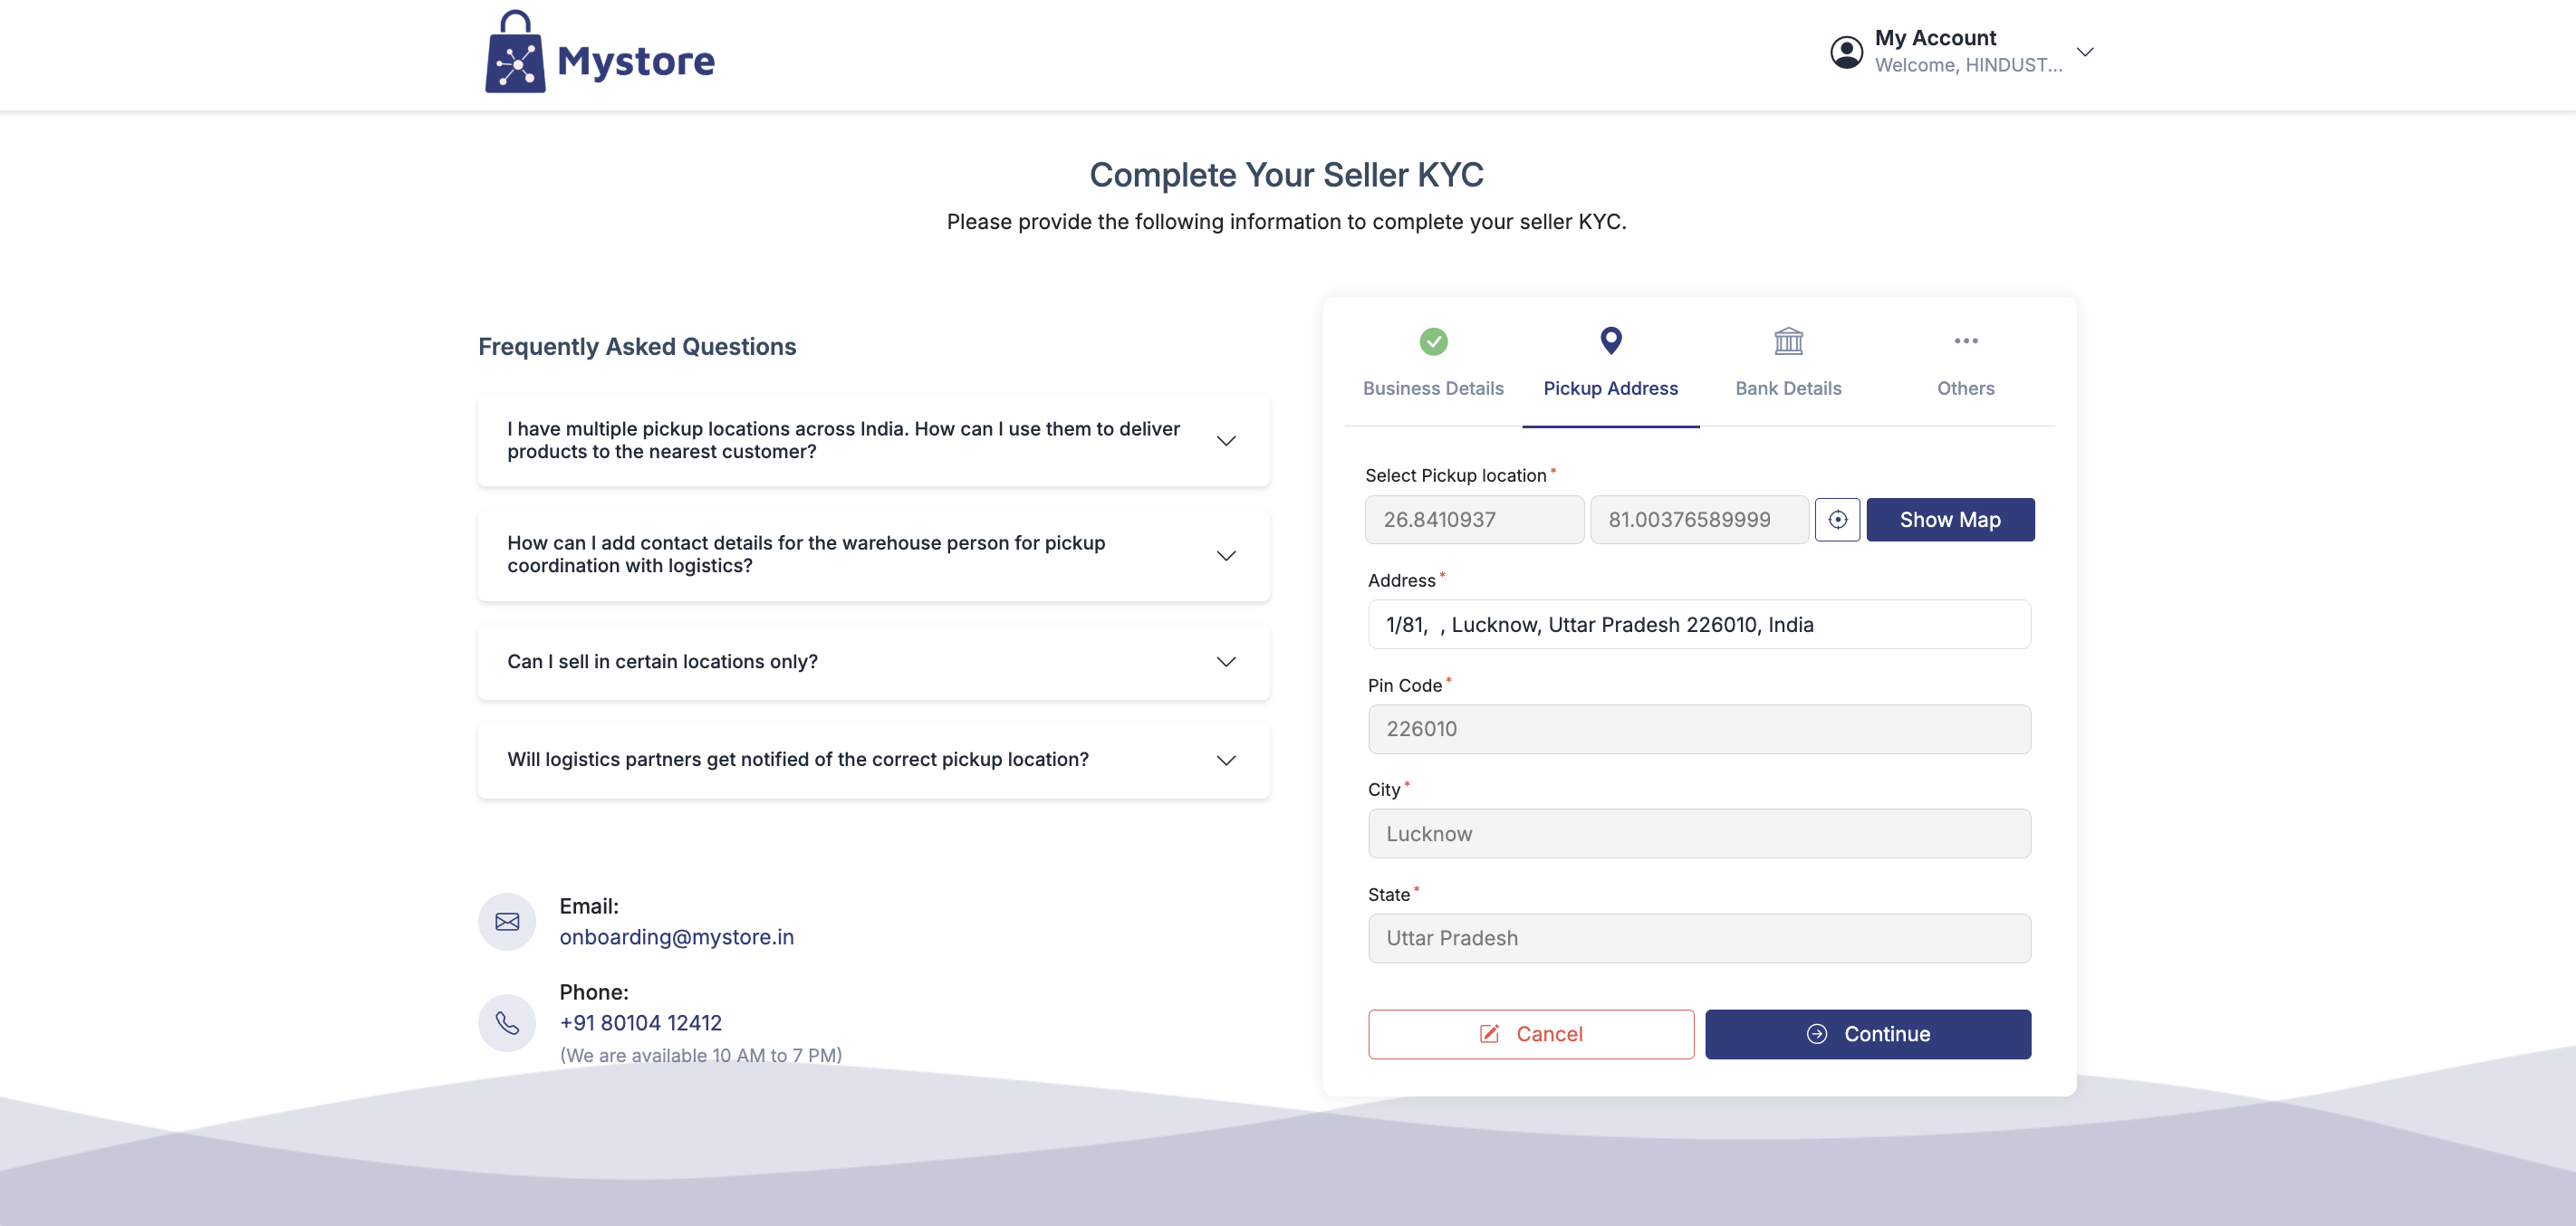Open the My Account dropdown chevron
Screen dimensions: 2576x1226
coord(2085,52)
